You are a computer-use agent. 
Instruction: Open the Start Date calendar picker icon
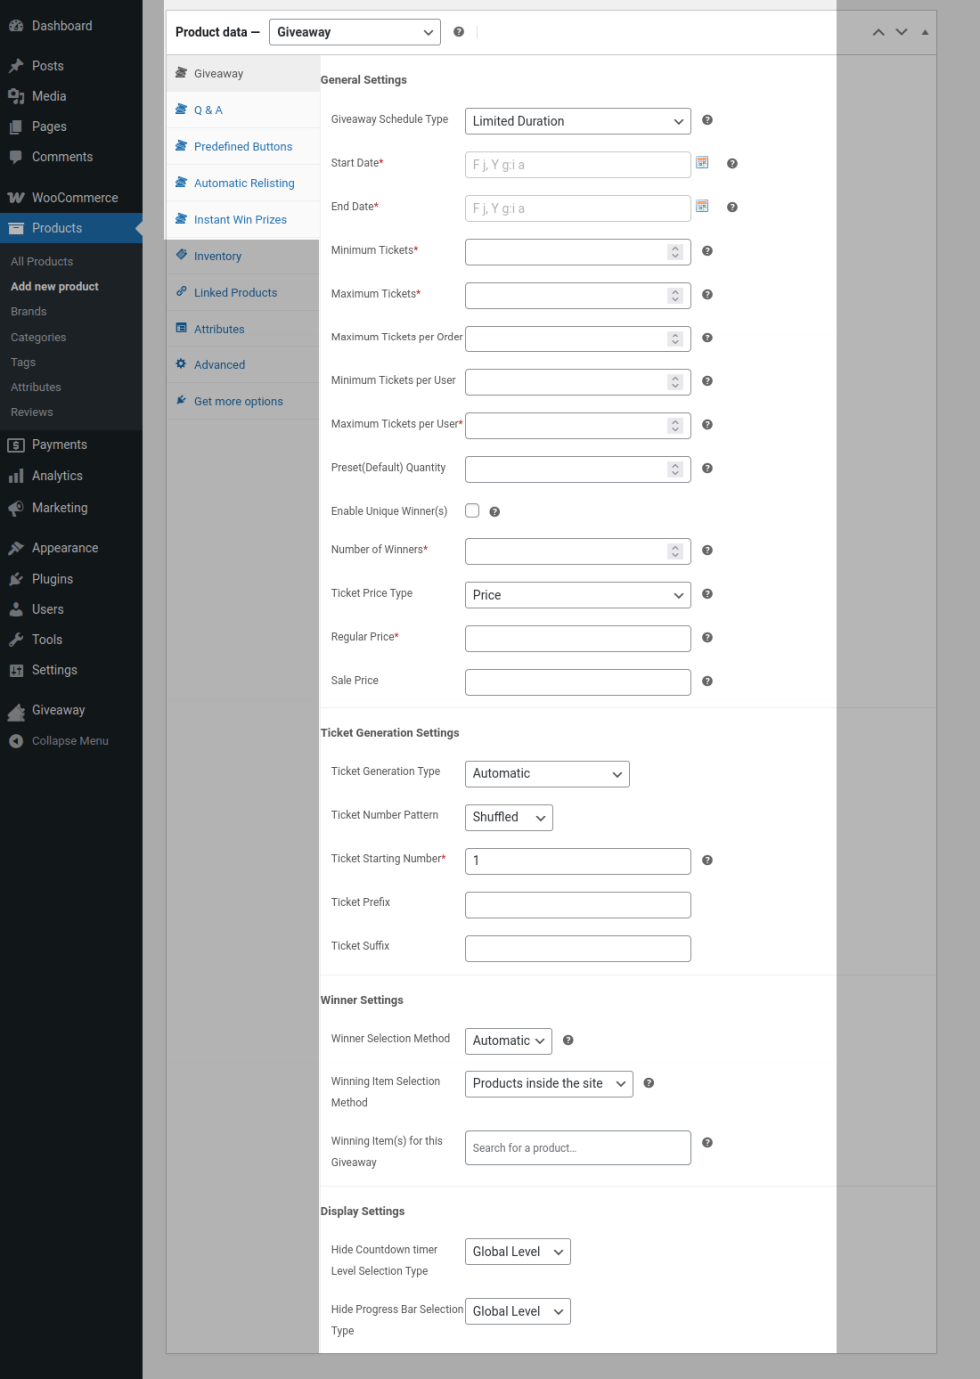[x=702, y=162]
